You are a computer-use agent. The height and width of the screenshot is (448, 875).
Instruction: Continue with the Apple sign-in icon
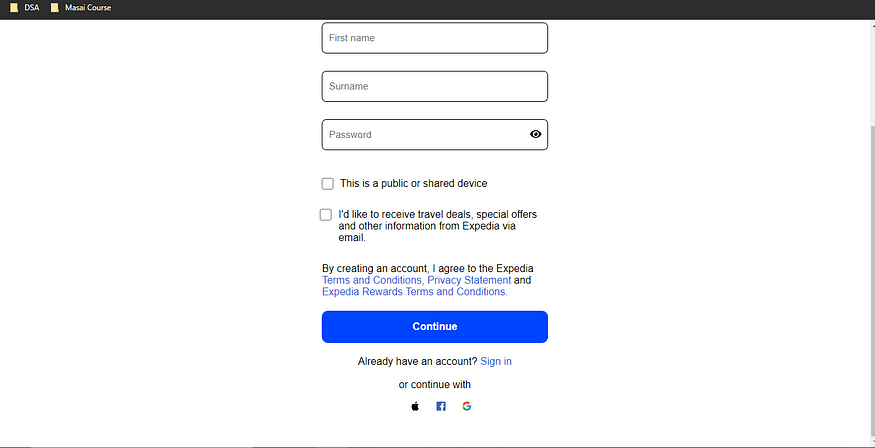click(x=415, y=406)
